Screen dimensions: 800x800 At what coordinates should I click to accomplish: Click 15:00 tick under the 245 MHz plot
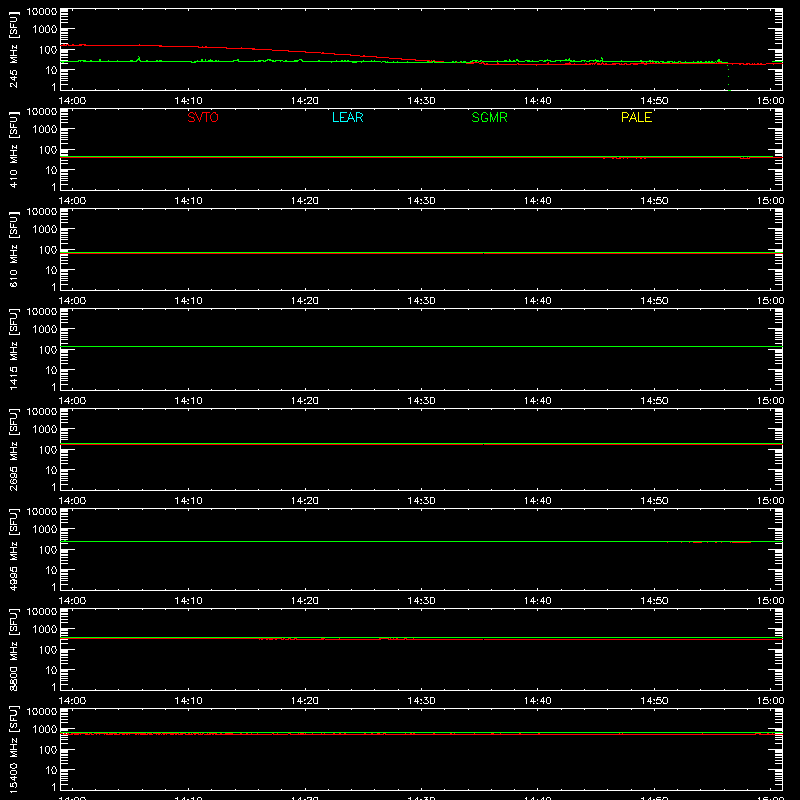click(x=770, y=101)
